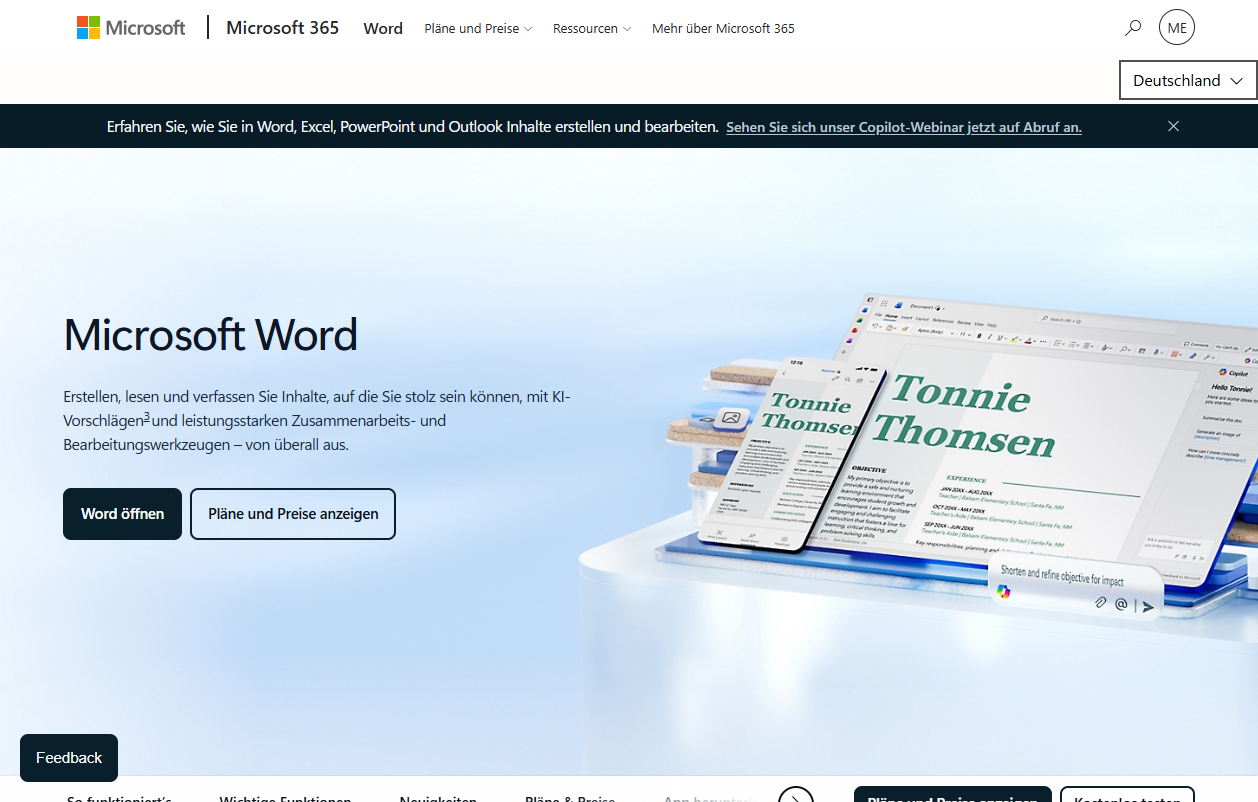1258x802 pixels.
Task: Click the Microsoft Word heading
Action: (211, 334)
